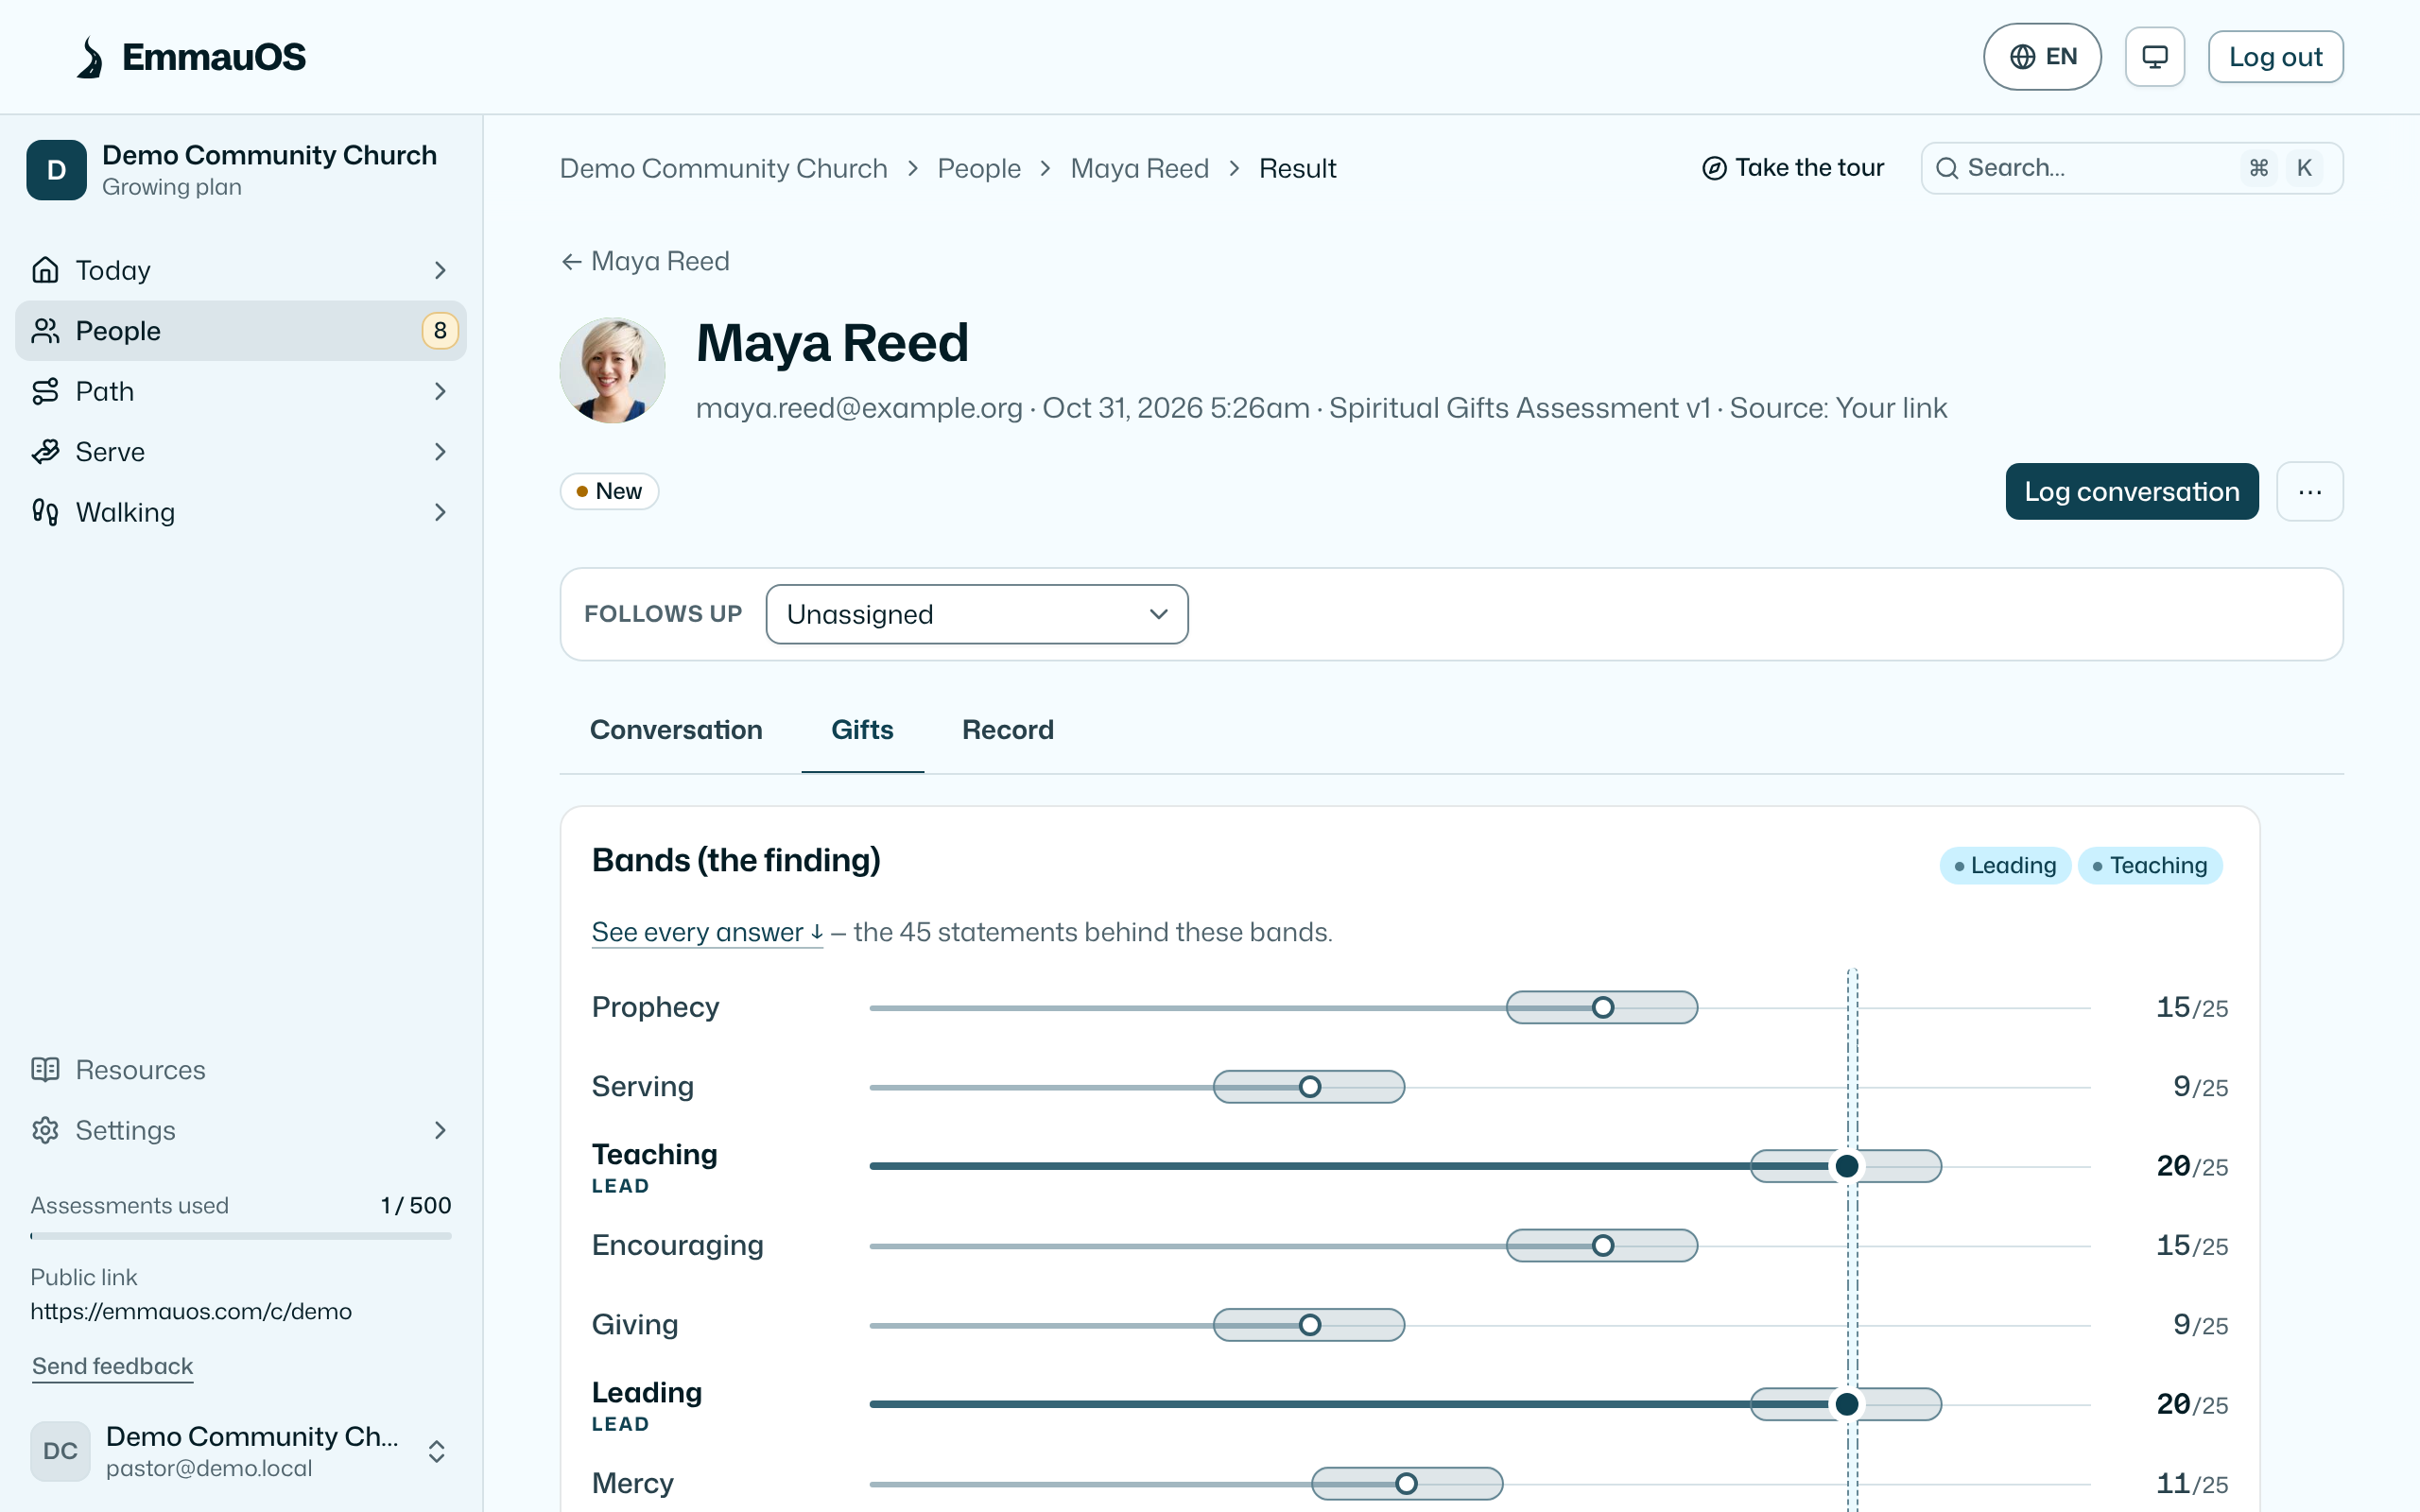This screenshot has height=1512, width=2420.
Task: Click the Leading tag pill
Action: pyautogui.click(x=2005, y=866)
